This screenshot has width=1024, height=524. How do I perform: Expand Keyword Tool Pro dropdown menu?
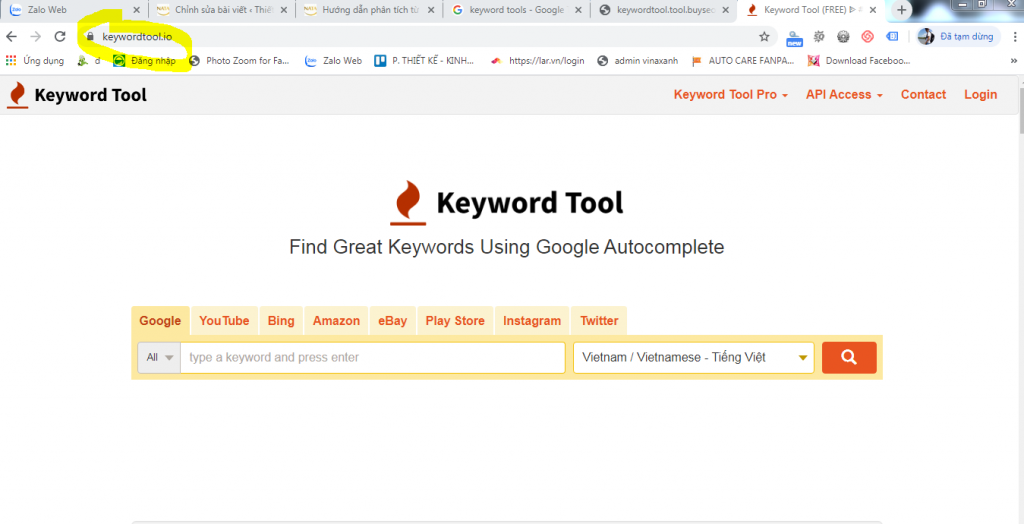(731, 95)
